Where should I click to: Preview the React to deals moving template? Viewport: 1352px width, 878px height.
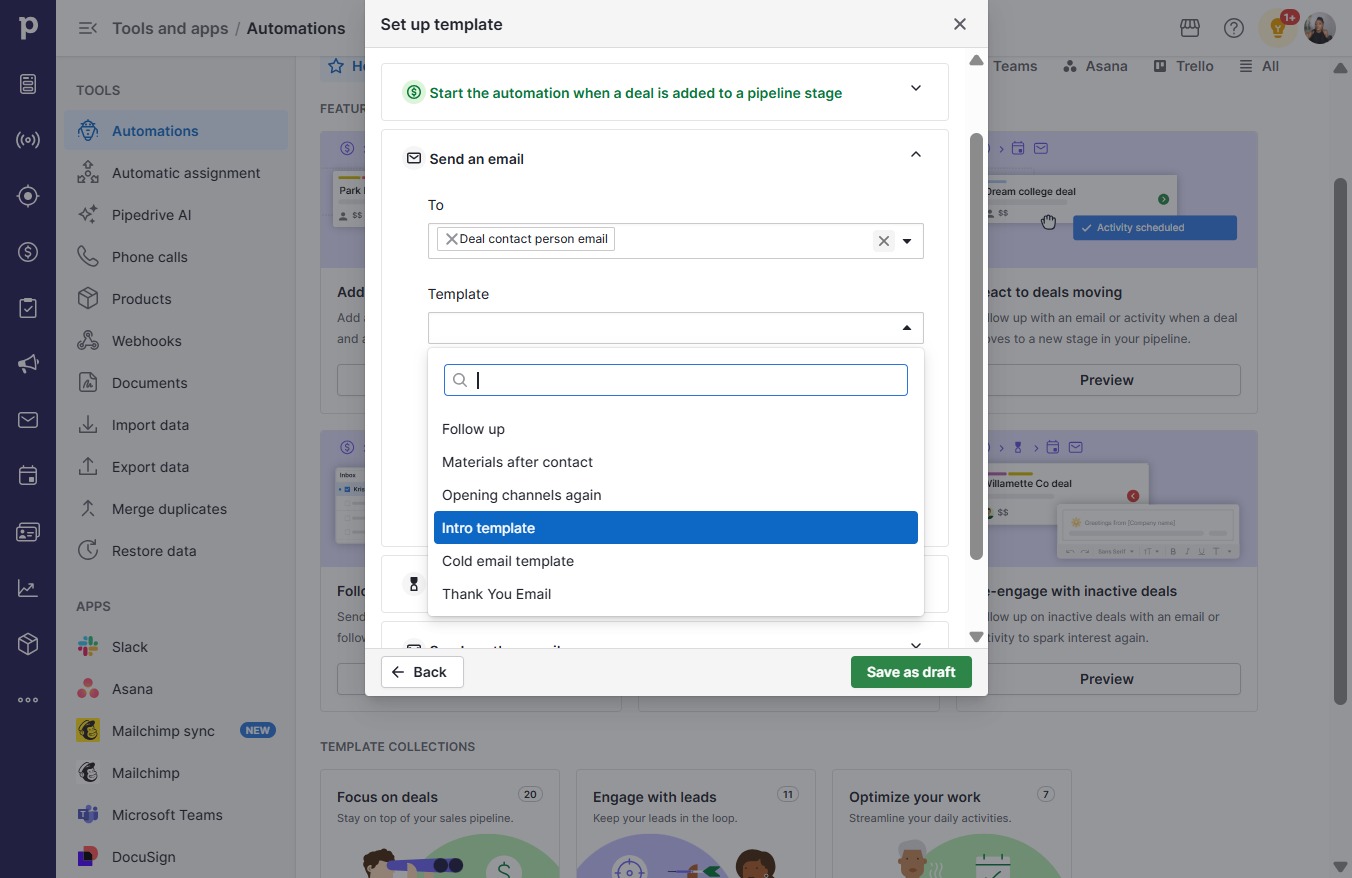click(x=1107, y=380)
